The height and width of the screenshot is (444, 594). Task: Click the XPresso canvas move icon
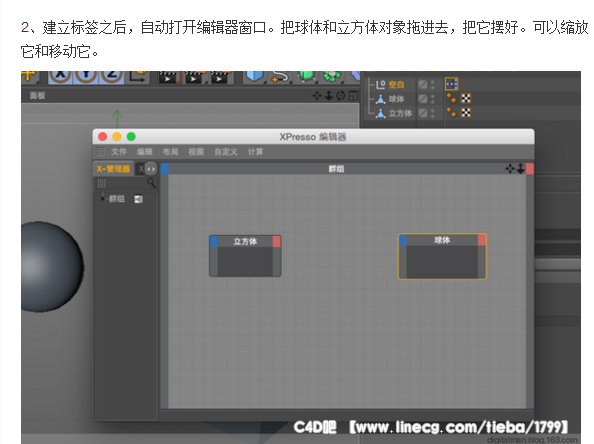click(x=510, y=169)
